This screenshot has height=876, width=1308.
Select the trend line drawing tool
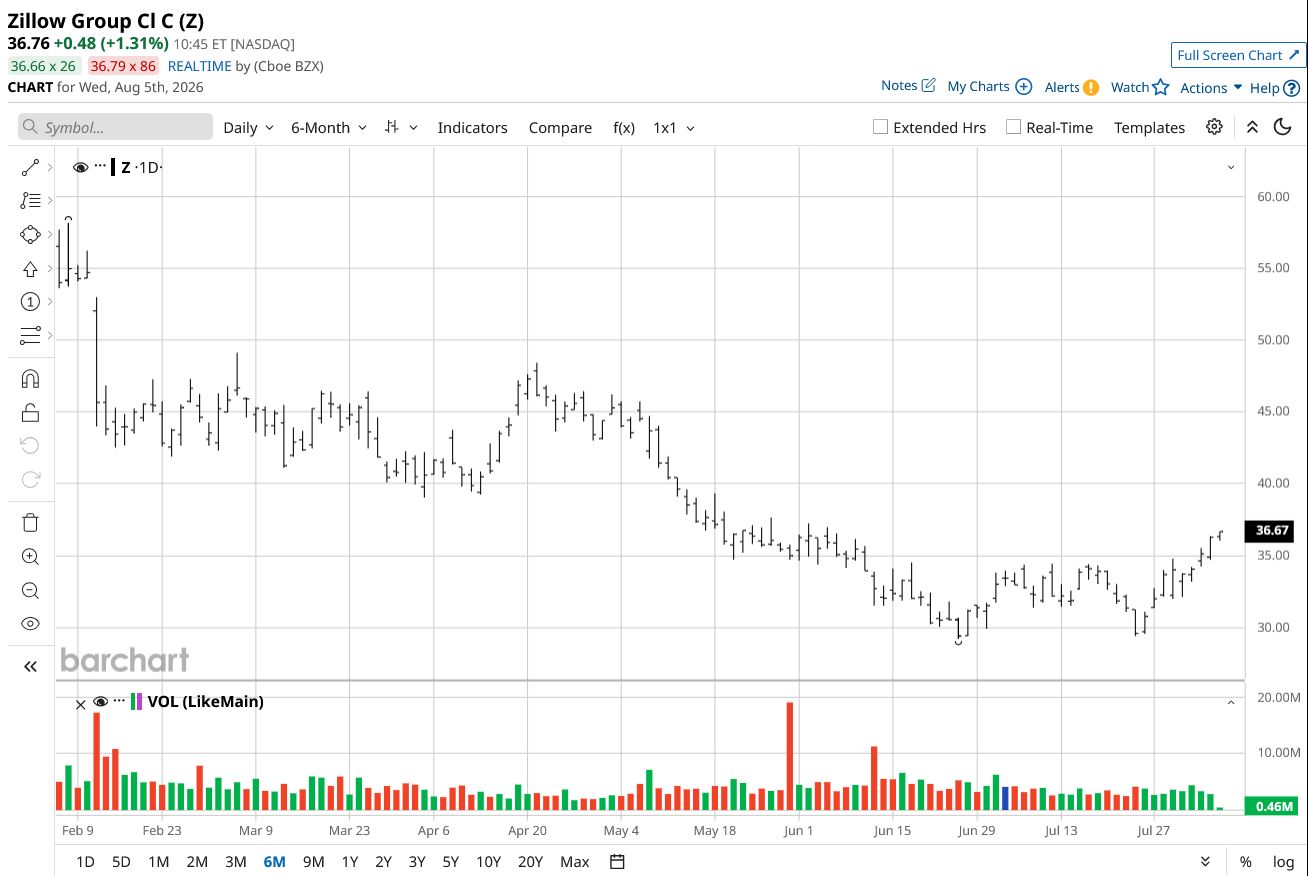[30, 167]
